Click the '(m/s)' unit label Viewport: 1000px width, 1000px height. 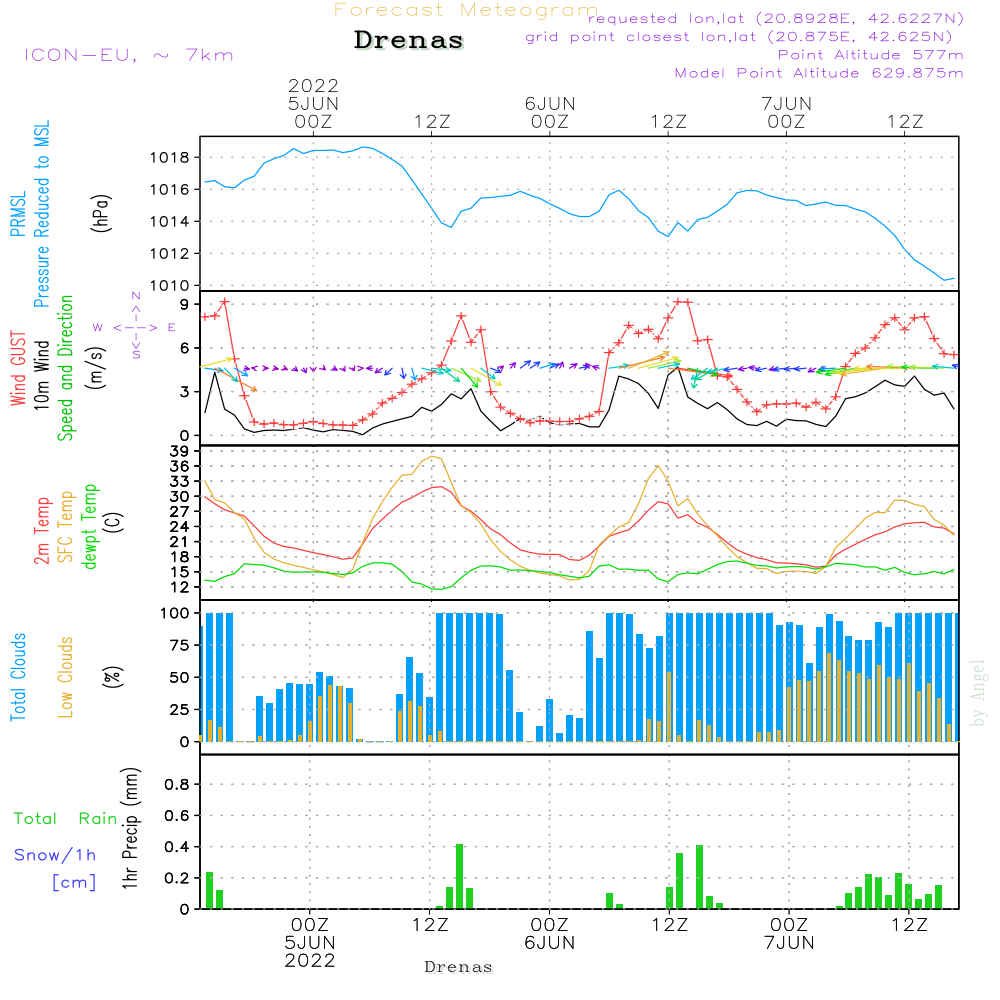tap(96, 368)
